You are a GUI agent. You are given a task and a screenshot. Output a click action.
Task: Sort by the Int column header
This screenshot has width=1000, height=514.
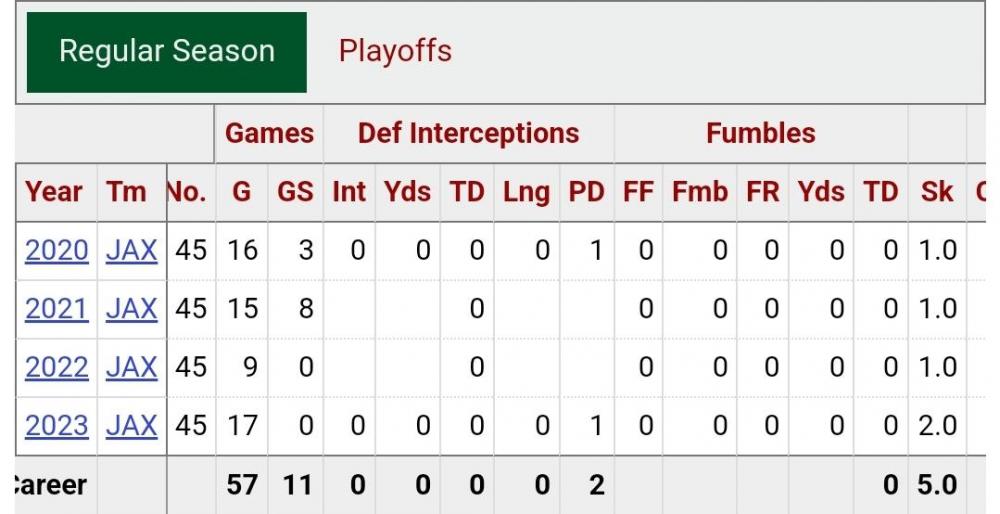(349, 191)
